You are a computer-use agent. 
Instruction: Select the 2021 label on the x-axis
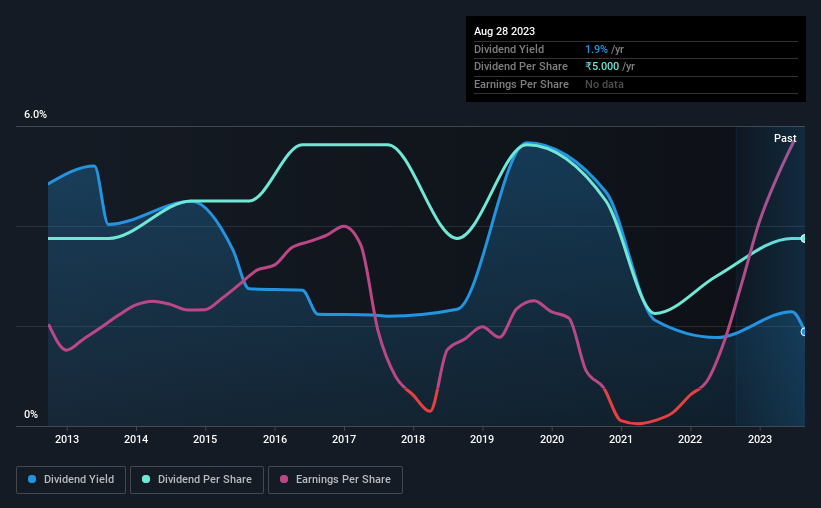[x=620, y=439]
